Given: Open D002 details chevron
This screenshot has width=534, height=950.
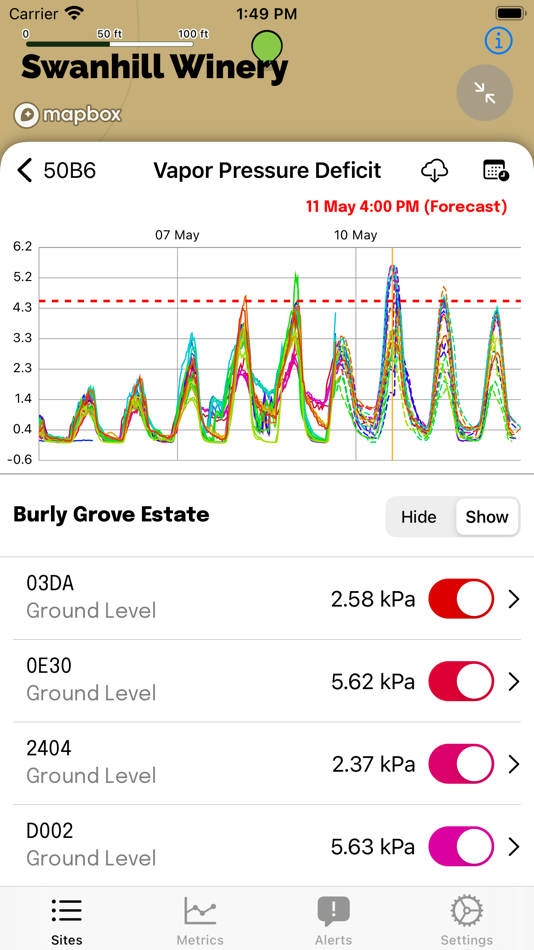Looking at the screenshot, I should [514, 846].
